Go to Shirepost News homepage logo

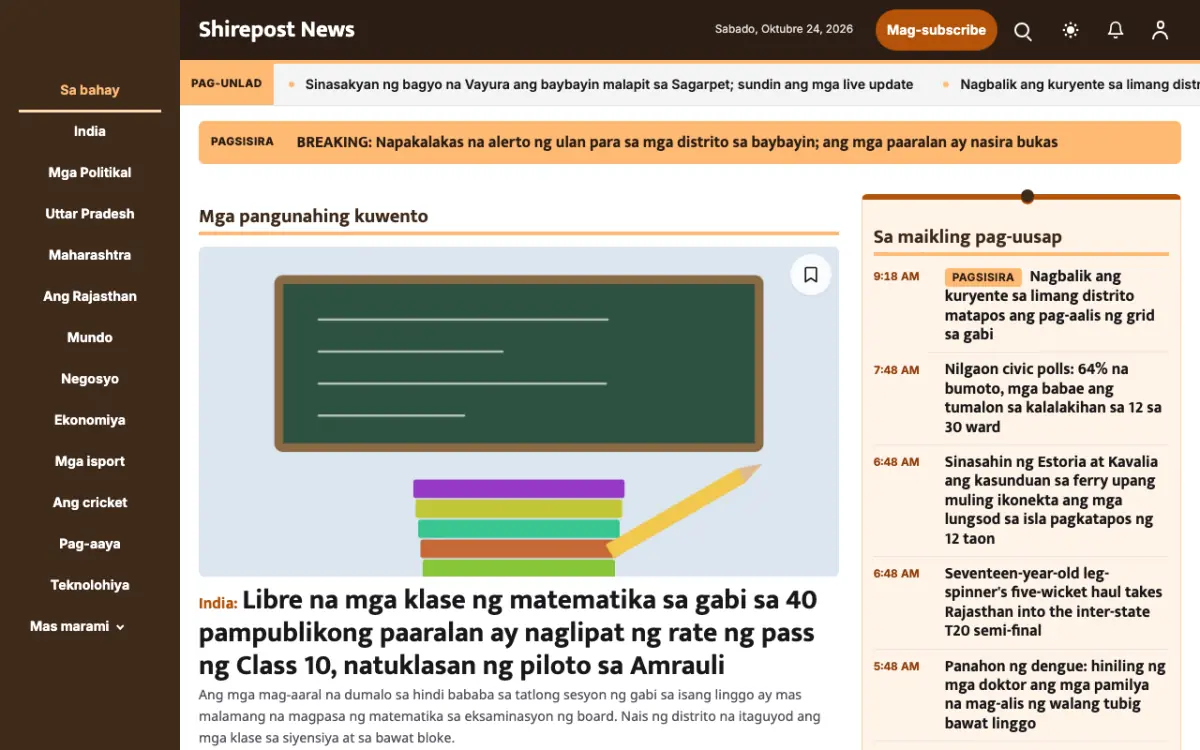(277, 30)
